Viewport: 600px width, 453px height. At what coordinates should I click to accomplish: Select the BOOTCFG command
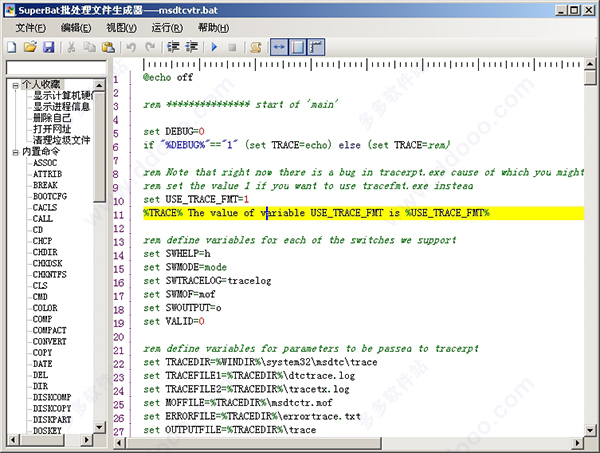coord(50,196)
